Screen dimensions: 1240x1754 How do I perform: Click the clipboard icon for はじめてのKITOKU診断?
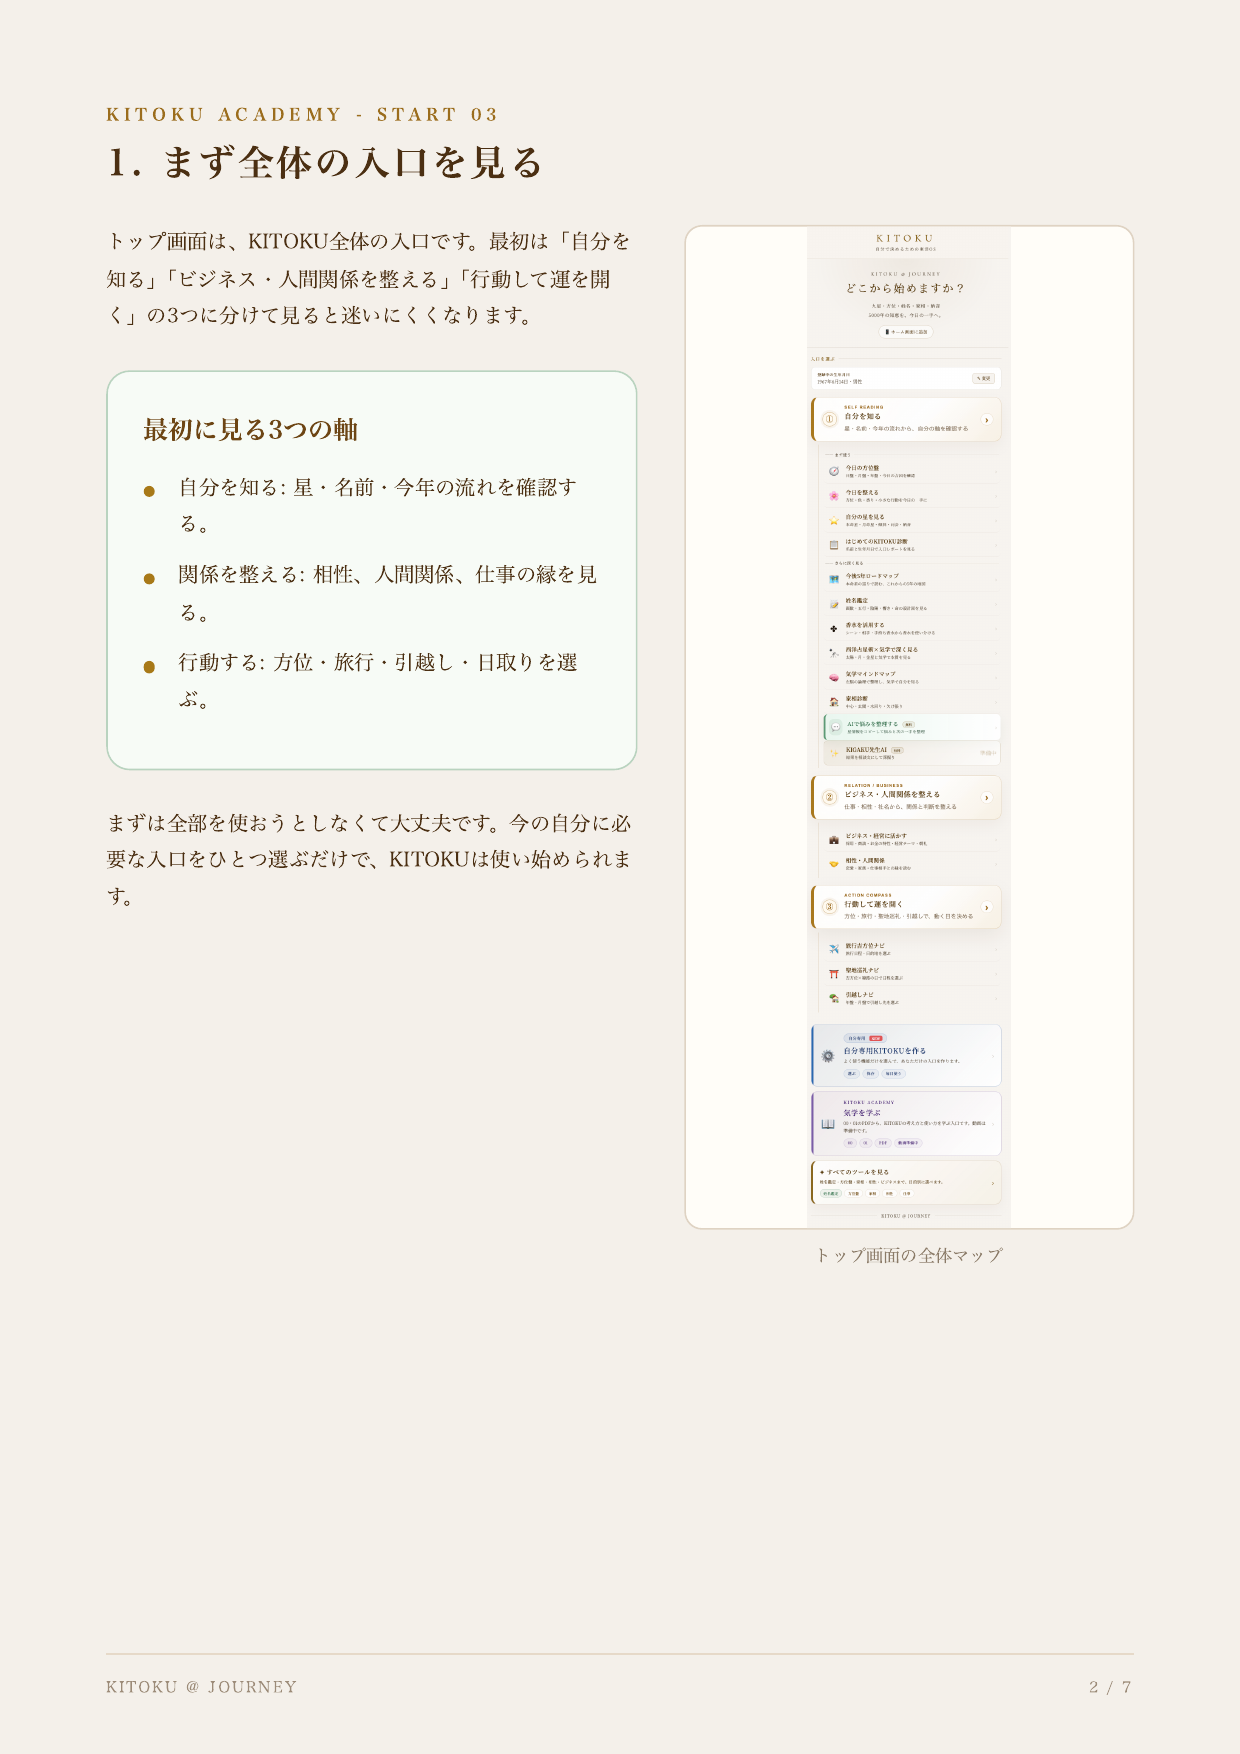(x=834, y=545)
